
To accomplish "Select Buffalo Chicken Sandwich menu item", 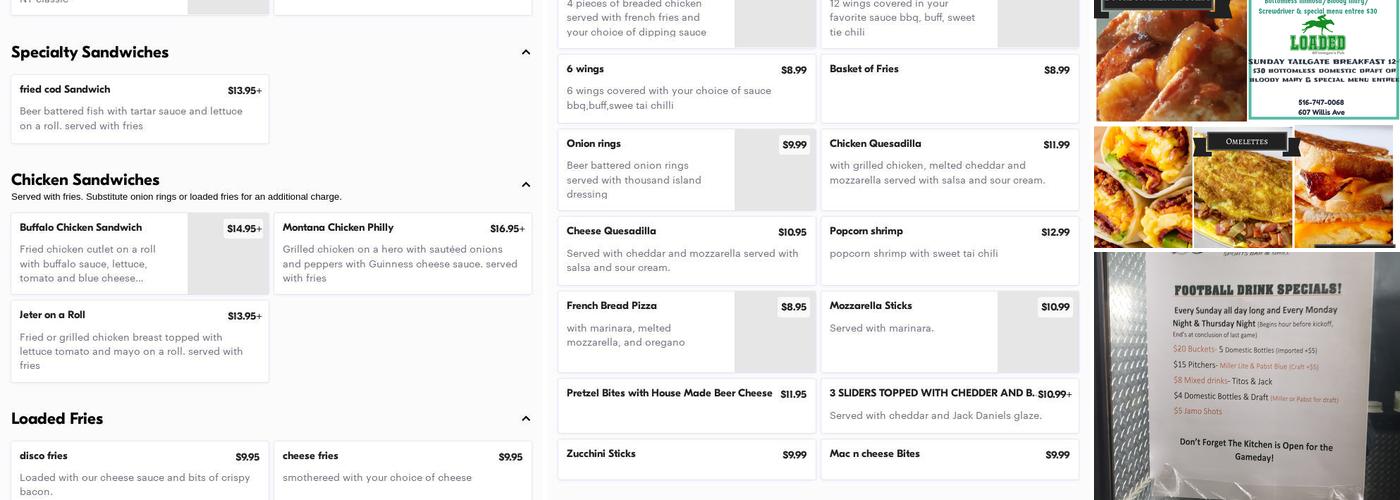I will click(100, 254).
